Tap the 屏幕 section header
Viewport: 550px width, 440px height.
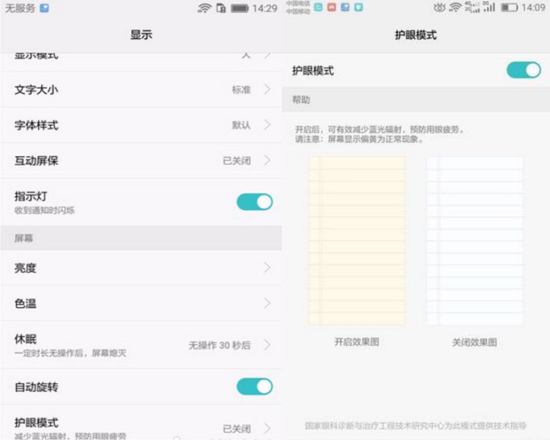coord(141,238)
